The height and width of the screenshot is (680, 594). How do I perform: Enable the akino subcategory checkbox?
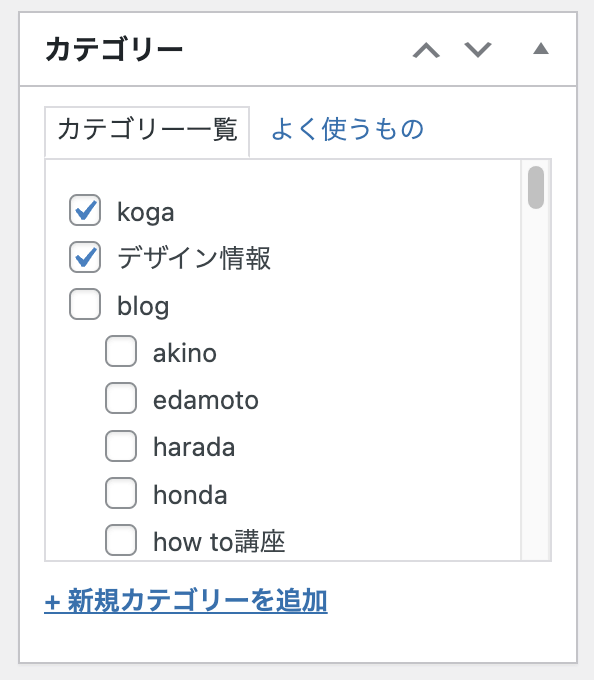(x=121, y=351)
